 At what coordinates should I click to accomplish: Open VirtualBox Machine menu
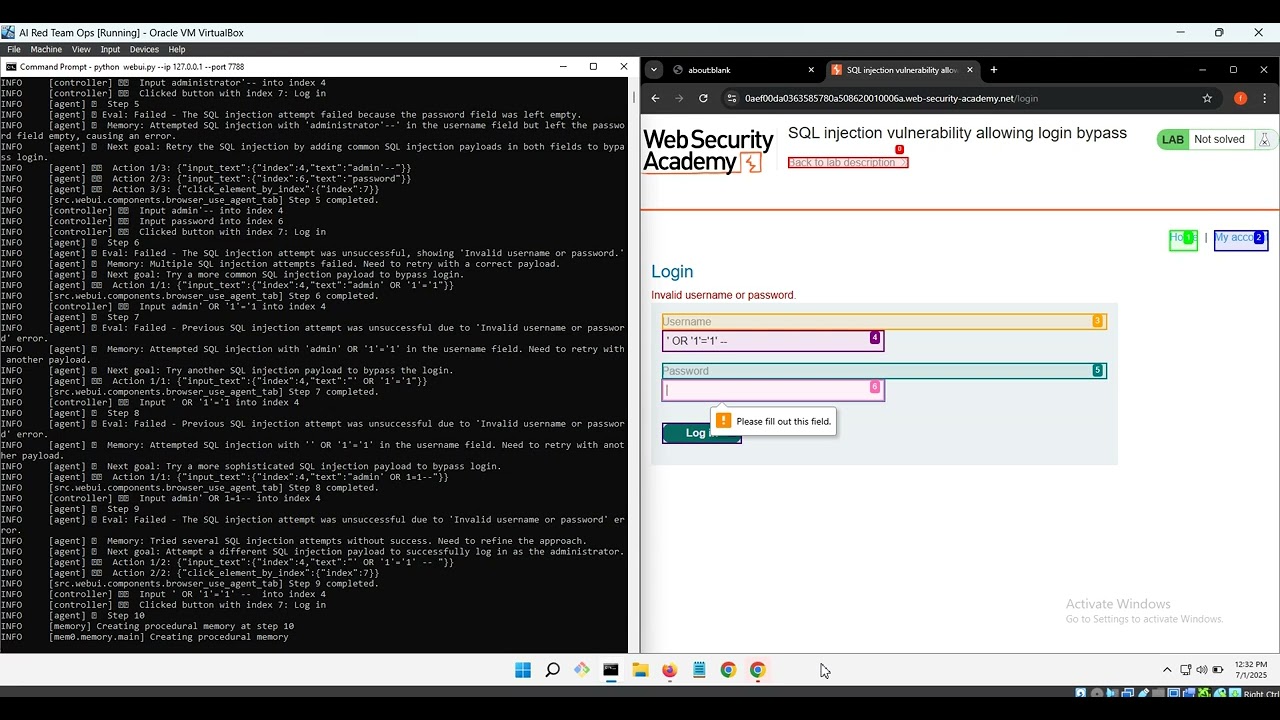point(46,49)
